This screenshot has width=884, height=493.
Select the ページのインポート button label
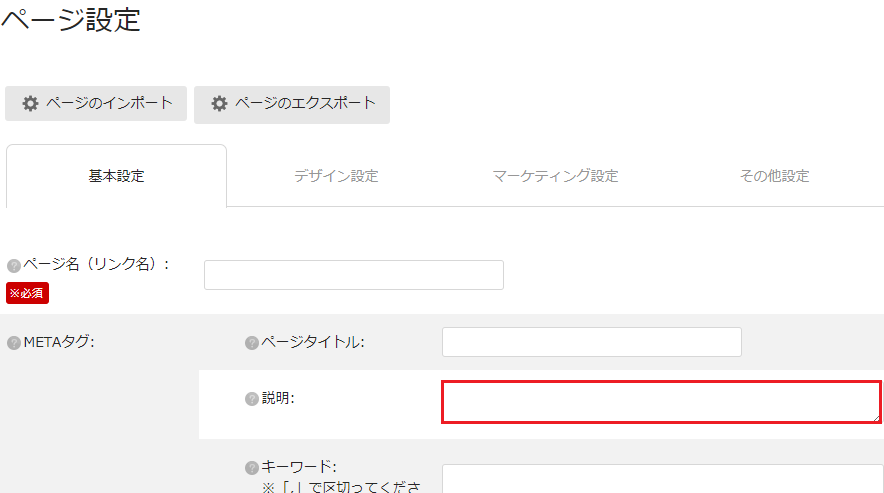point(109,103)
